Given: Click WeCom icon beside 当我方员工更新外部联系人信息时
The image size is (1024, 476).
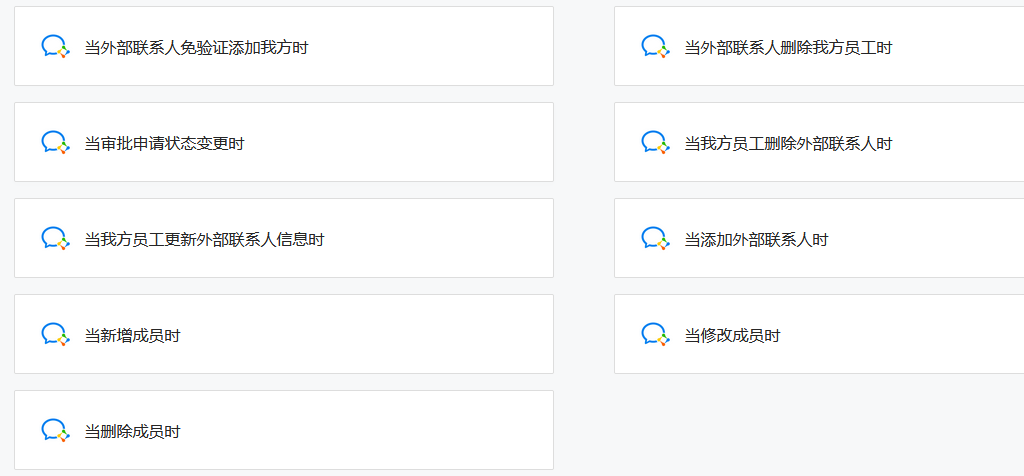Looking at the screenshot, I should [56, 239].
